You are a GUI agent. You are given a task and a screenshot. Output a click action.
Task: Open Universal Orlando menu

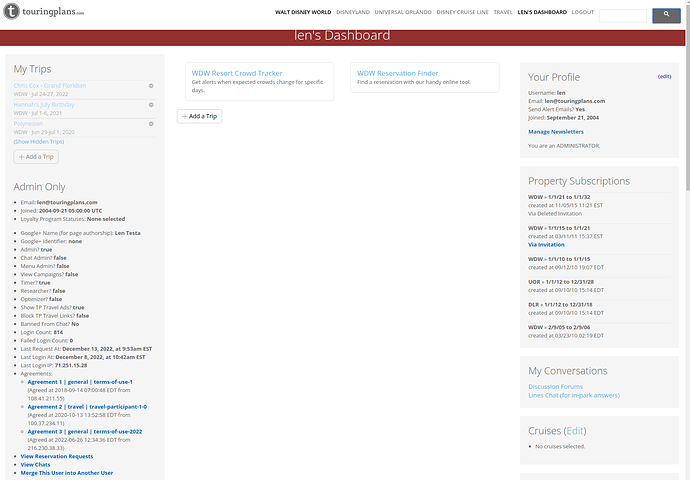click(x=403, y=12)
